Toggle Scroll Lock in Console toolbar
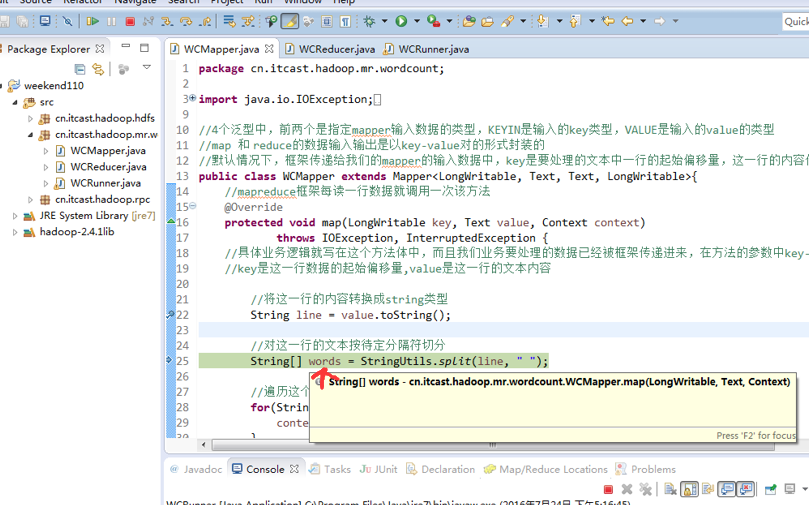 690,488
